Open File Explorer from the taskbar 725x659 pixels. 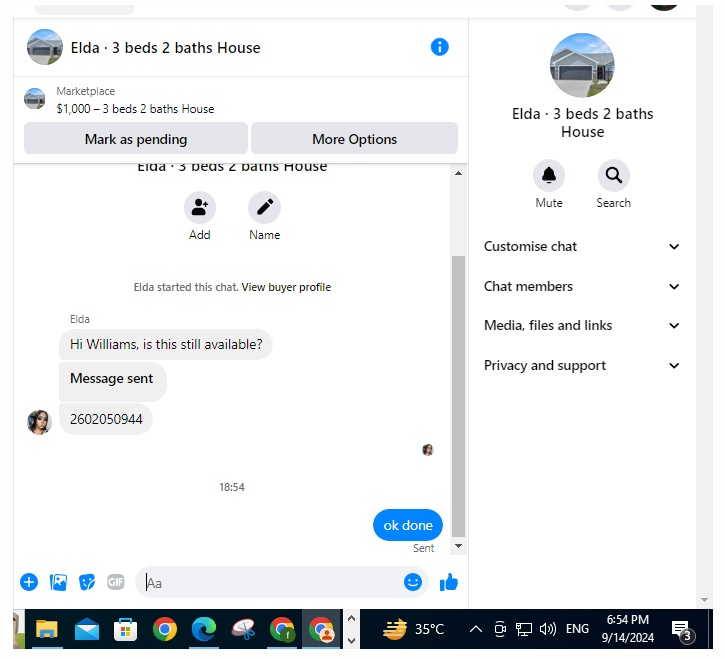[x=47, y=629]
